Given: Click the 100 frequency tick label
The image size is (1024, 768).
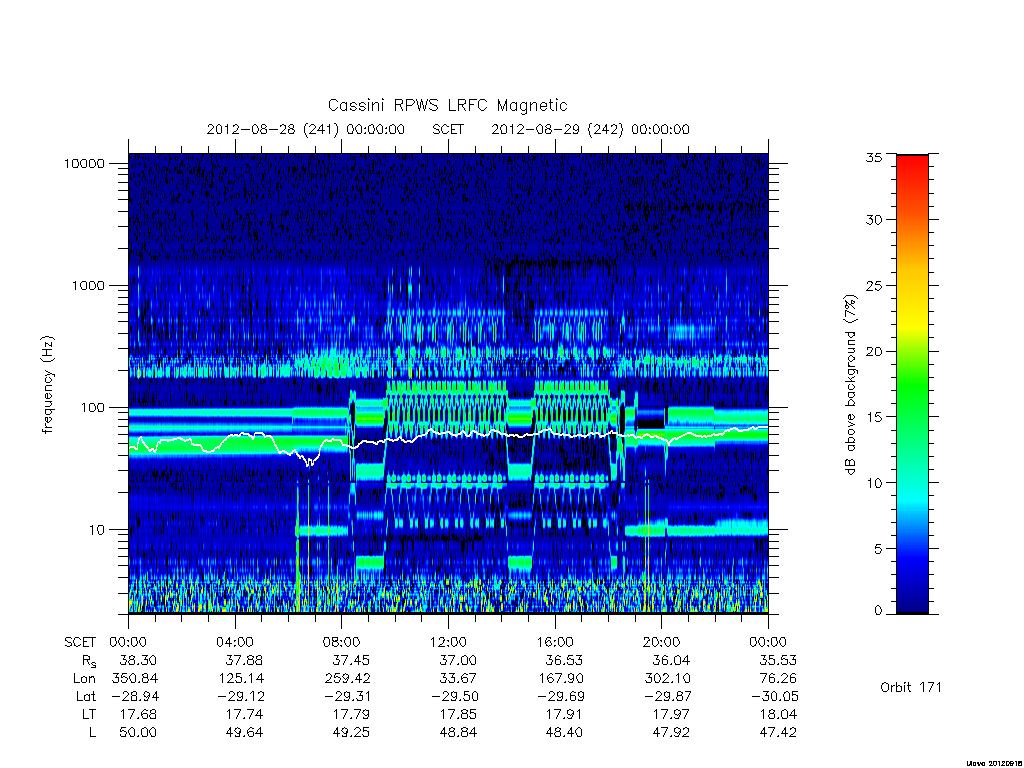Looking at the screenshot, I should click(92, 408).
